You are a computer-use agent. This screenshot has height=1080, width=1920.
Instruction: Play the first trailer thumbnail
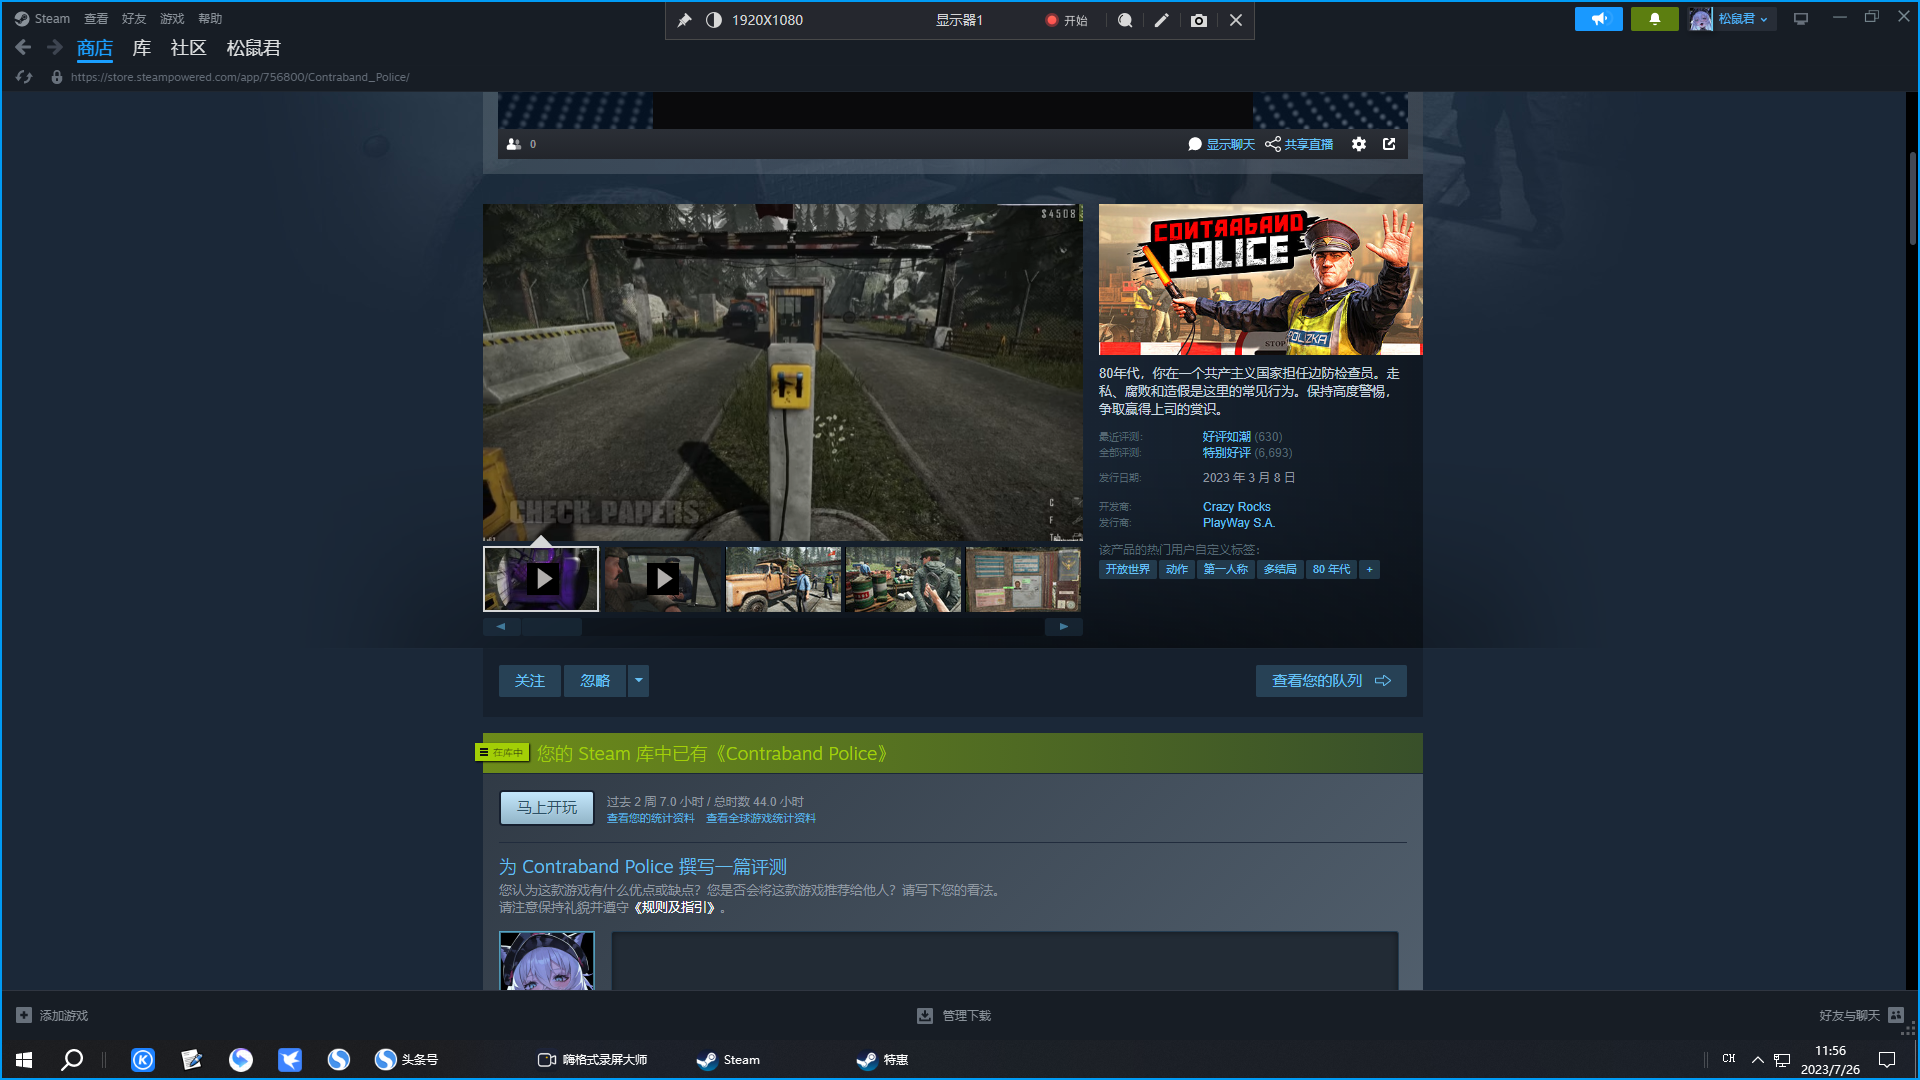541,579
